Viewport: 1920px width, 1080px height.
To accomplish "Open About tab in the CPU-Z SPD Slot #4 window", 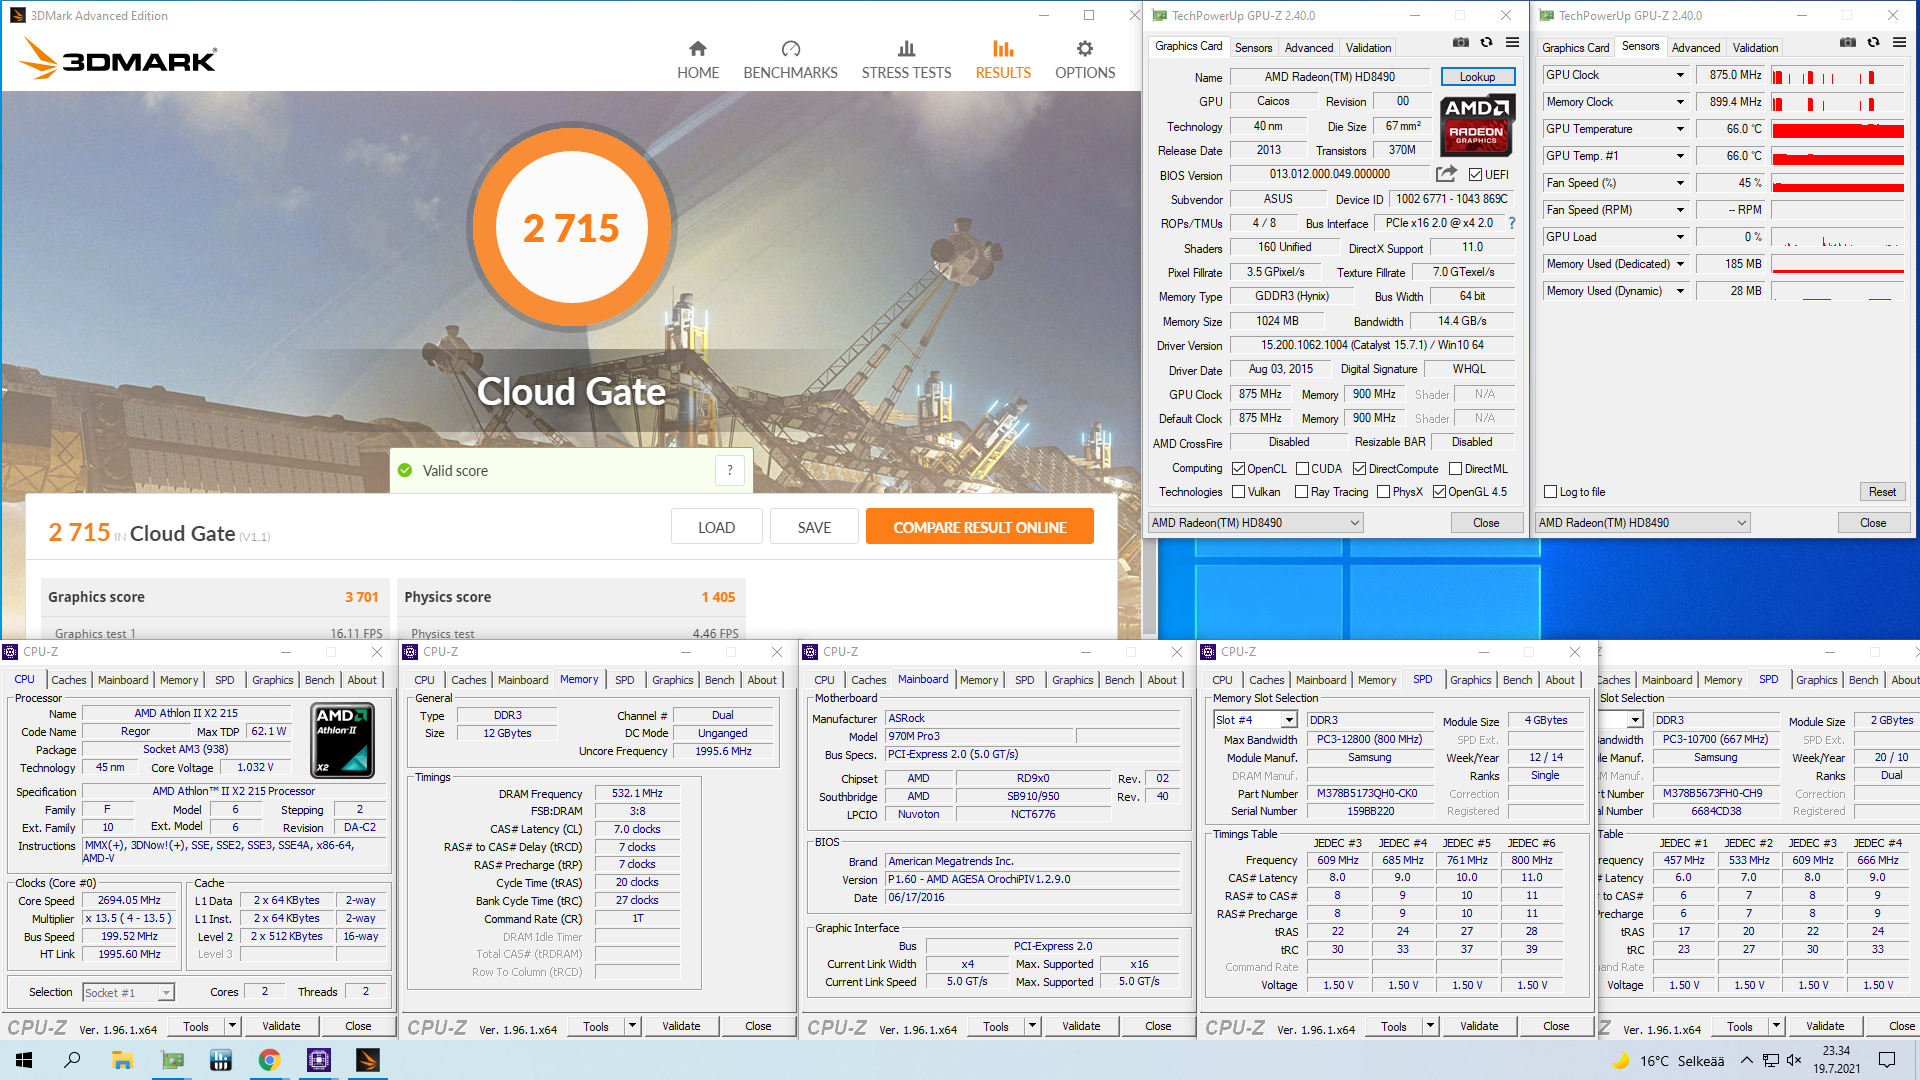I will pos(1559,680).
